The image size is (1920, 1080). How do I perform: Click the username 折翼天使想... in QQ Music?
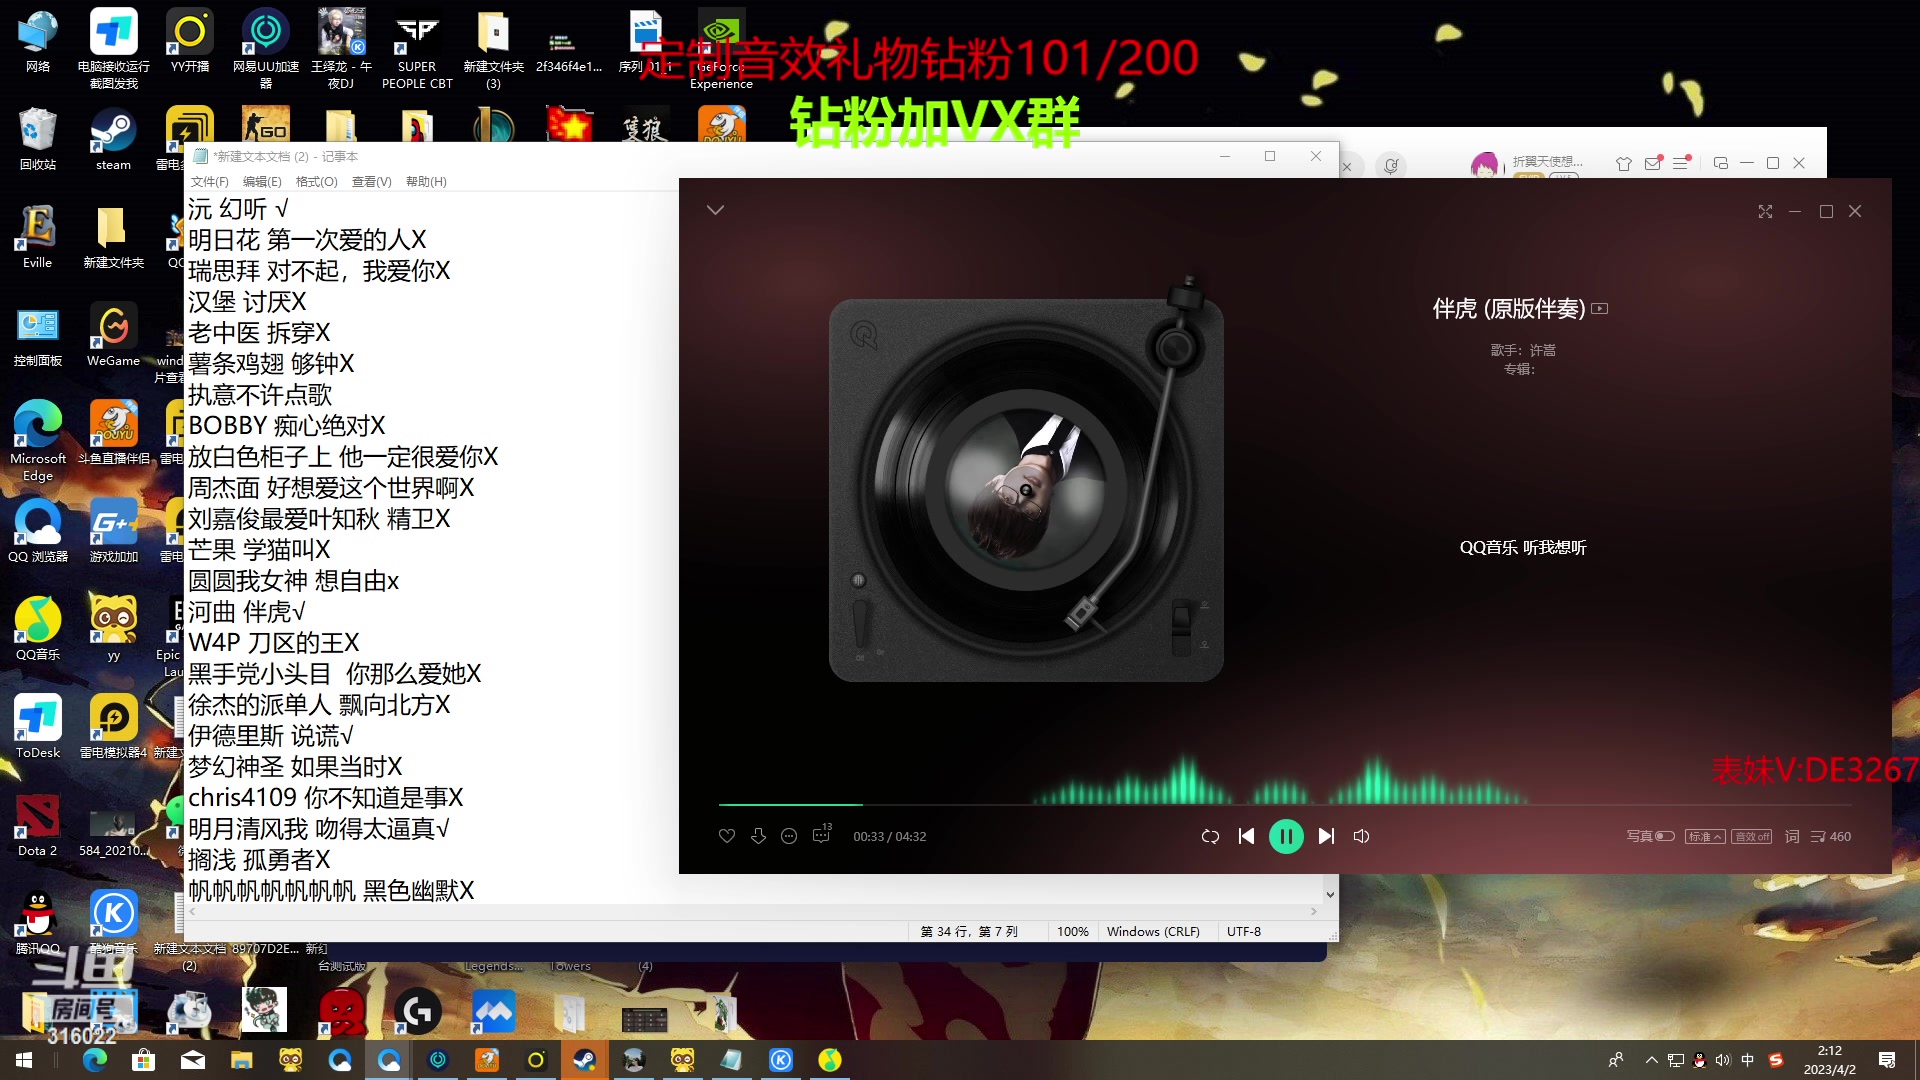coord(1547,161)
